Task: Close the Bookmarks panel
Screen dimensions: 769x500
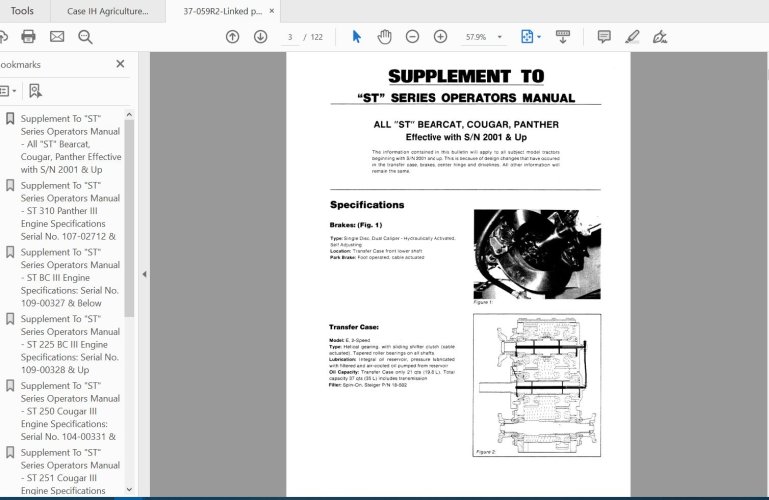Action: click(120, 64)
